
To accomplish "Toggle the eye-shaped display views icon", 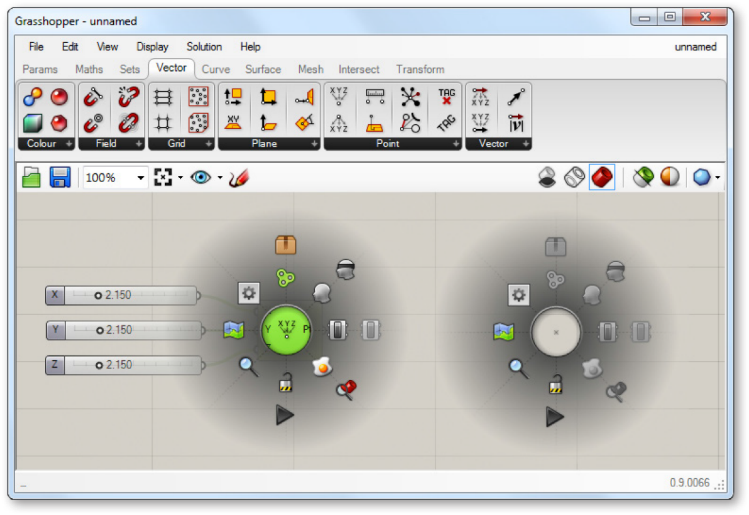I will pos(201,177).
